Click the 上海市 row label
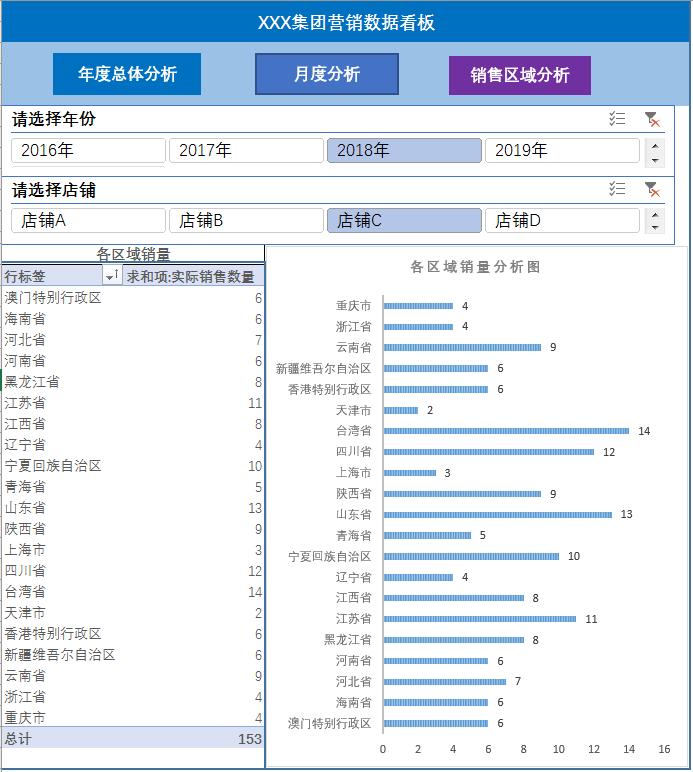Screen dimensions: 693x772 pos(25,550)
